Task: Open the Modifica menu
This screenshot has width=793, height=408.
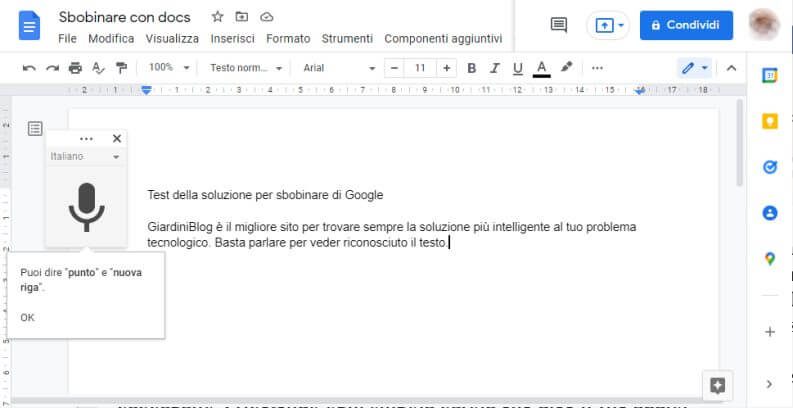Action: 111,39
